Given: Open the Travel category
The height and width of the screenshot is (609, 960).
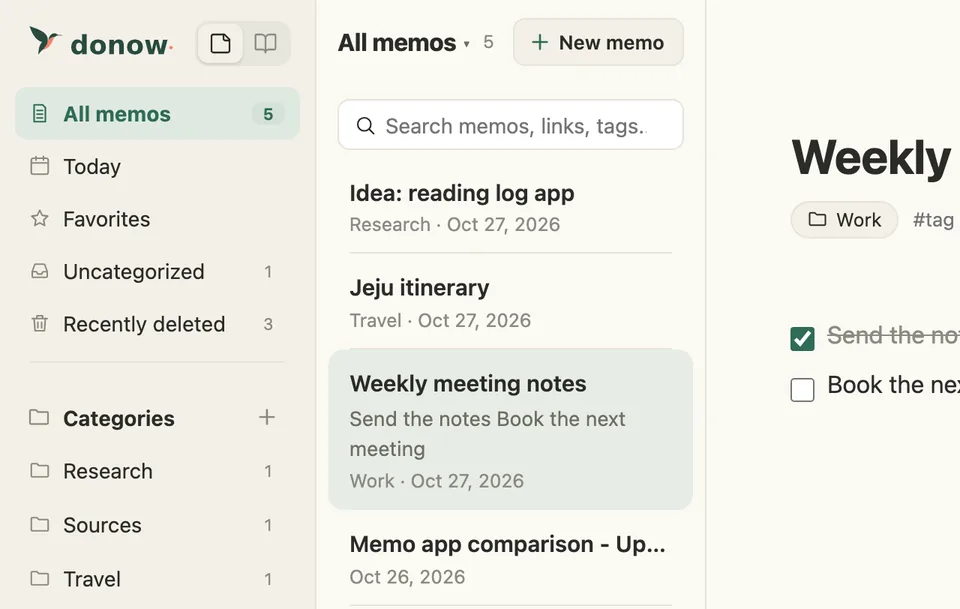Looking at the screenshot, I should point(157,579).
